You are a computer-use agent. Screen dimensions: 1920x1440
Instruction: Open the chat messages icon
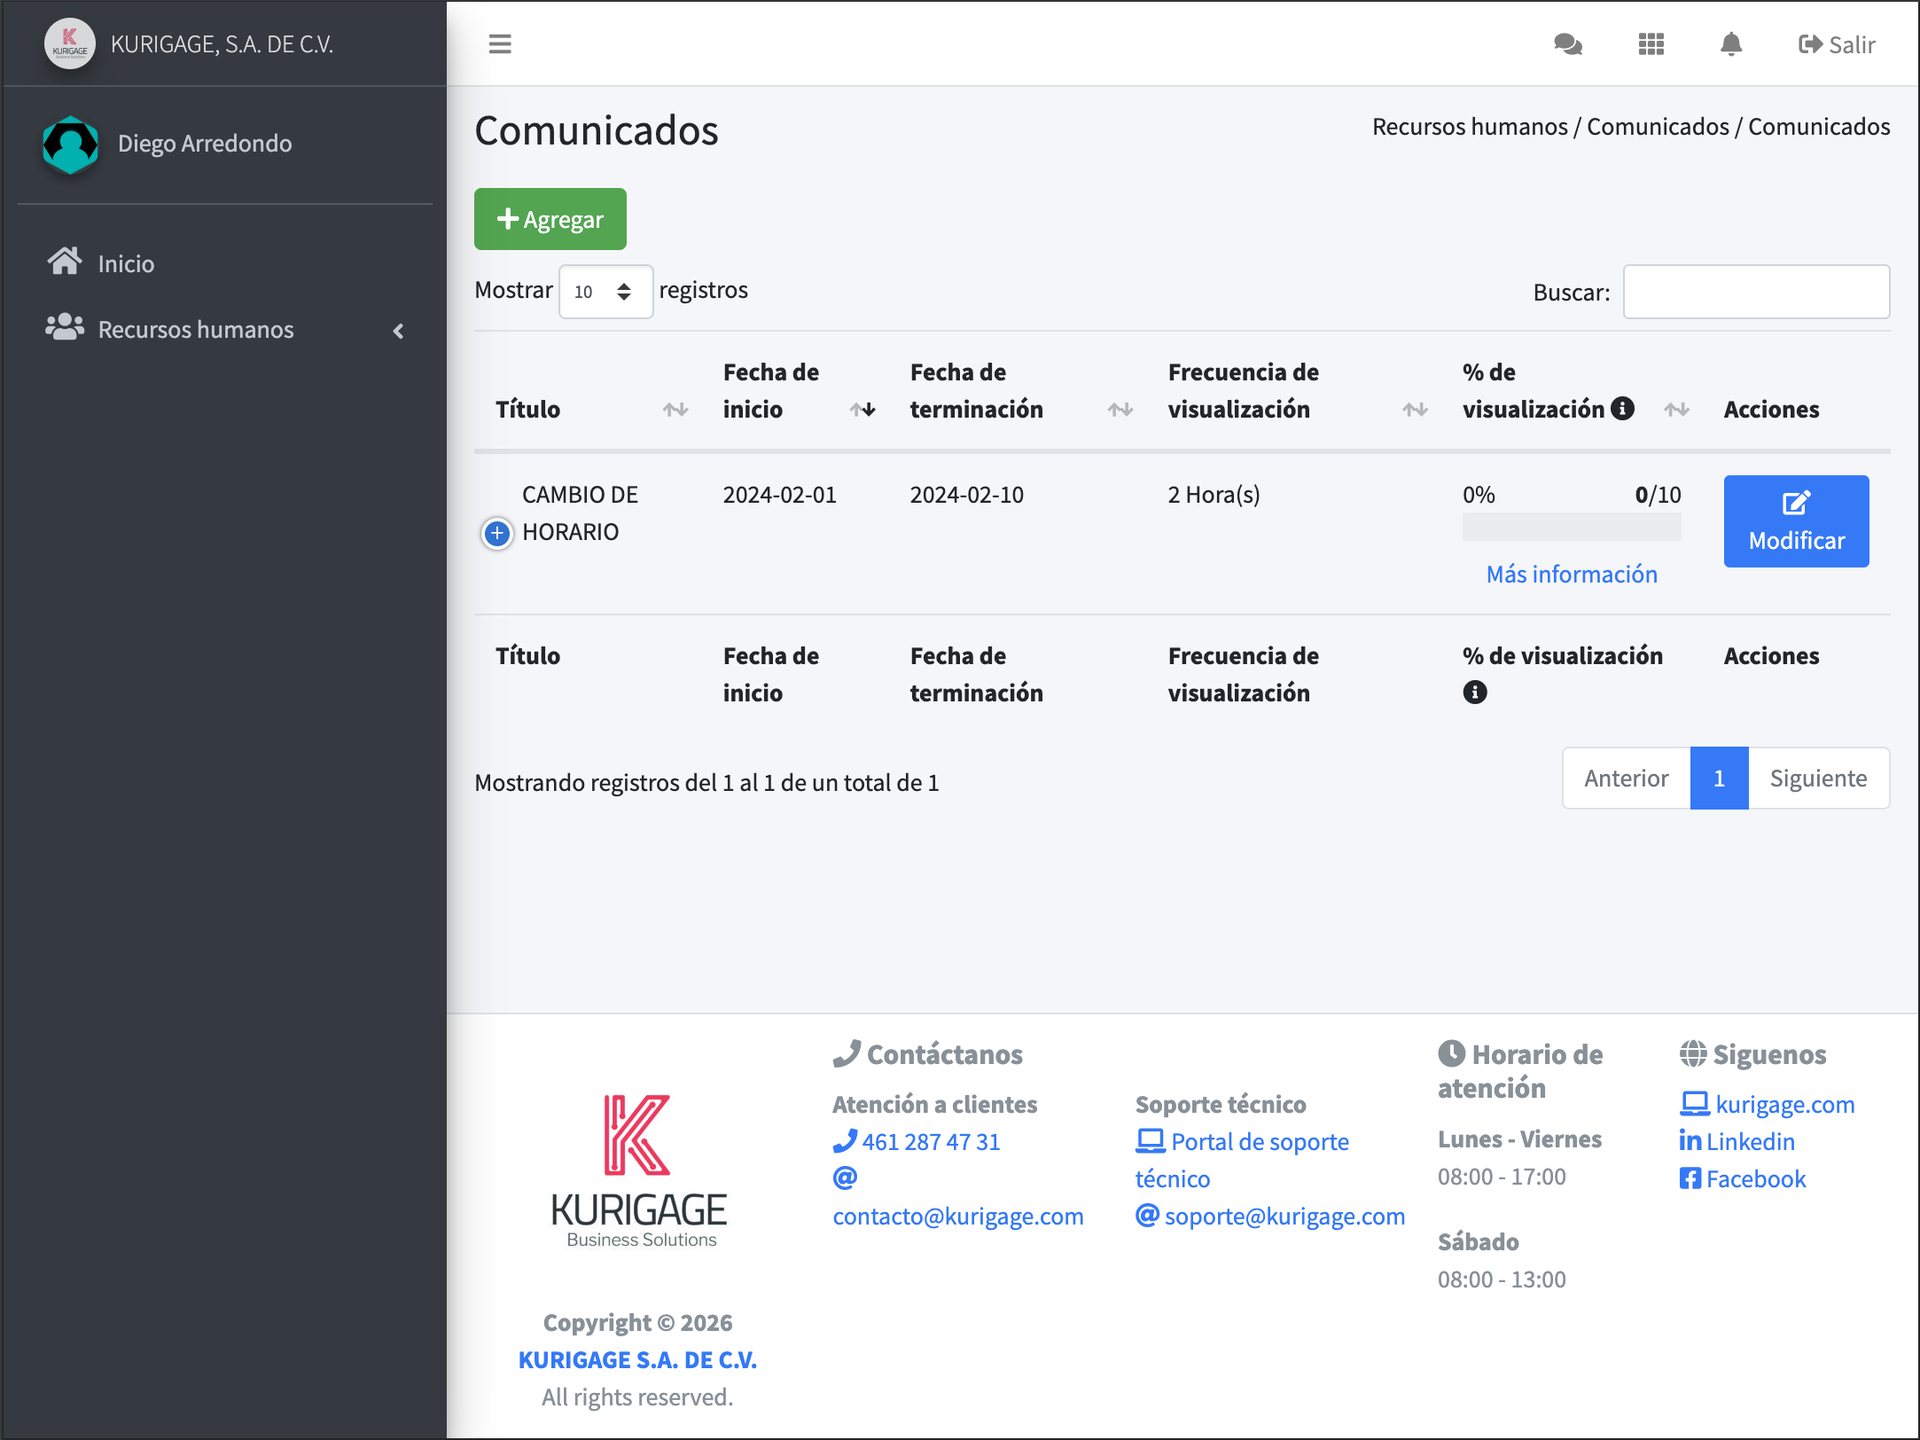click(1567, 44)
